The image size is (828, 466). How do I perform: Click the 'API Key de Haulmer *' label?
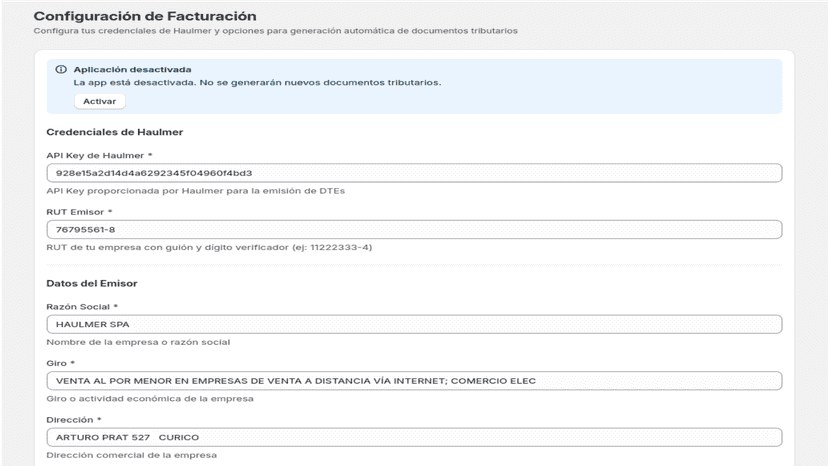point(99,155)
